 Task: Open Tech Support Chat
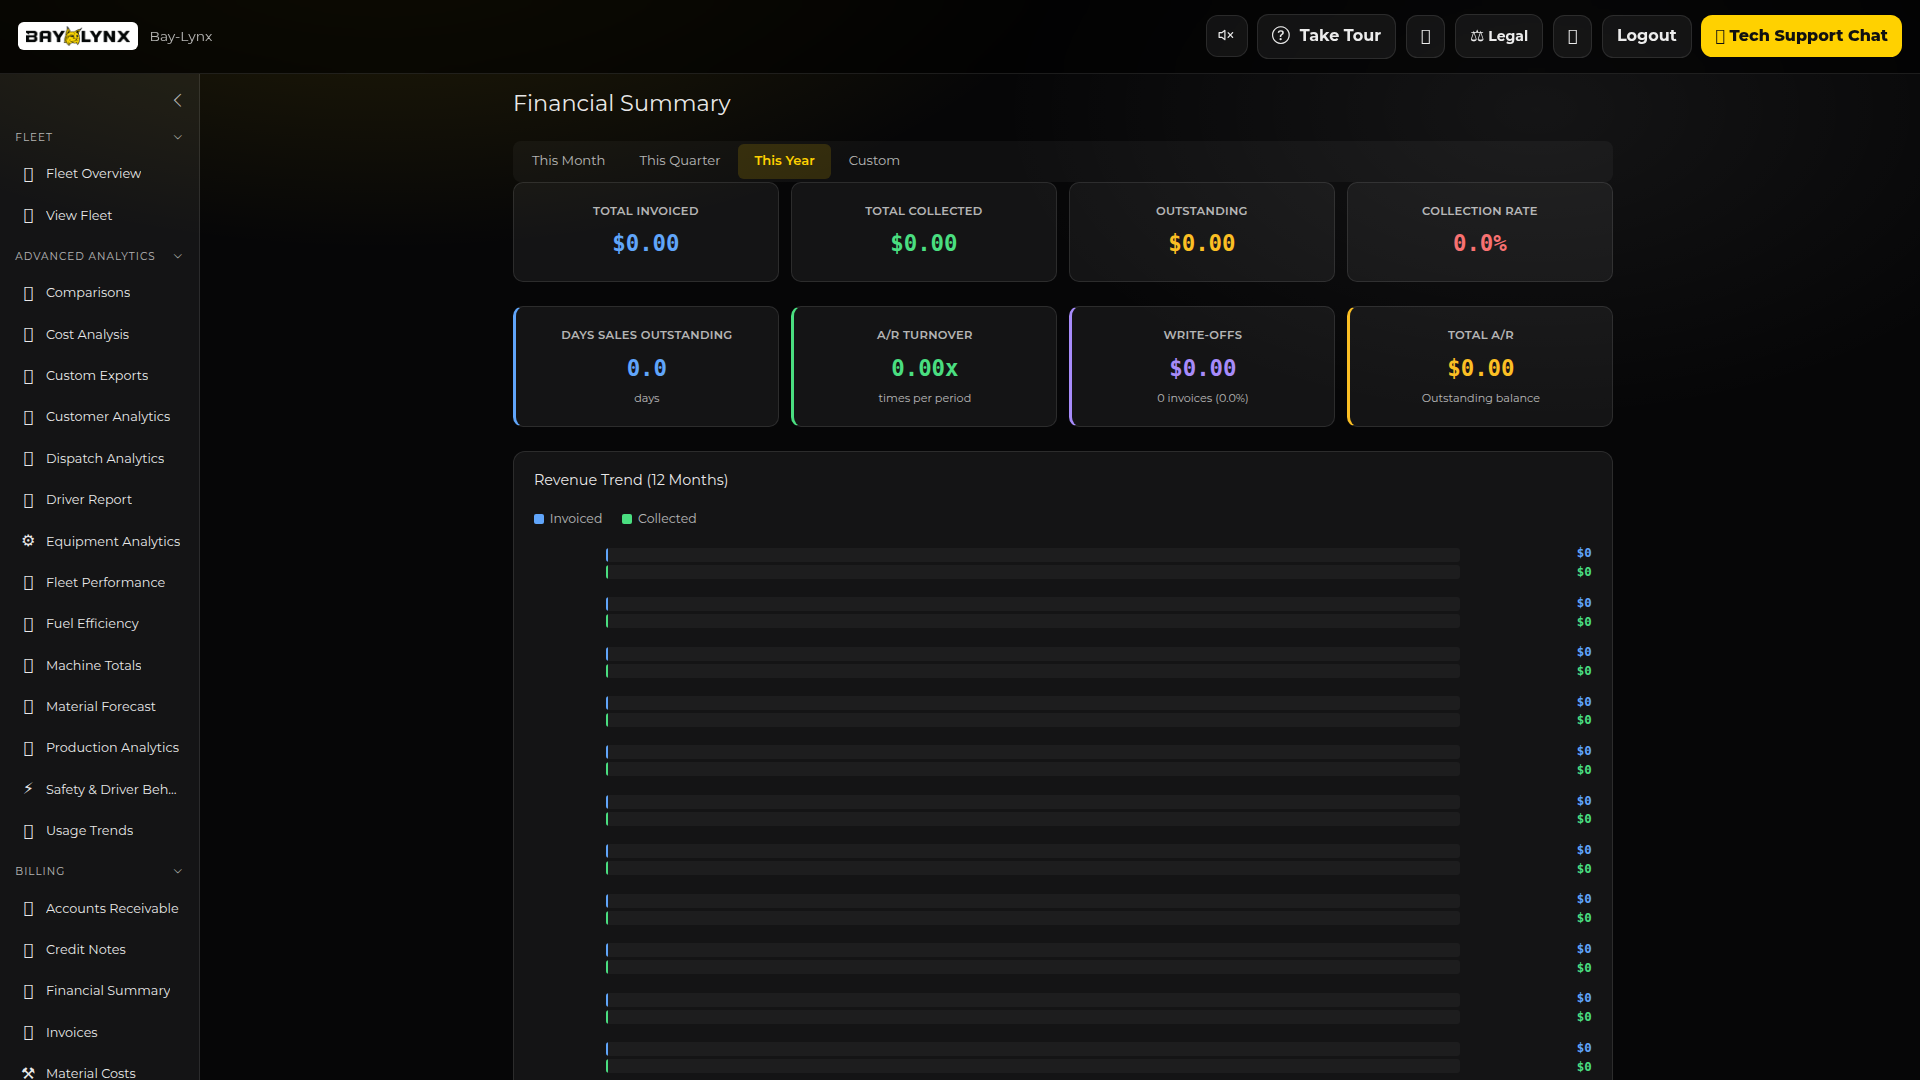1802,35
